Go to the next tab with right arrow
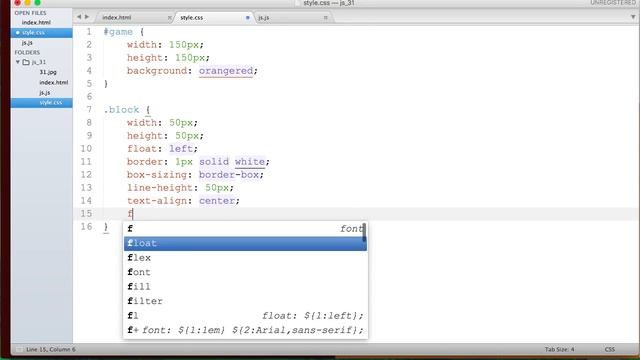The image size is (640, 360). tap(87, 17)
